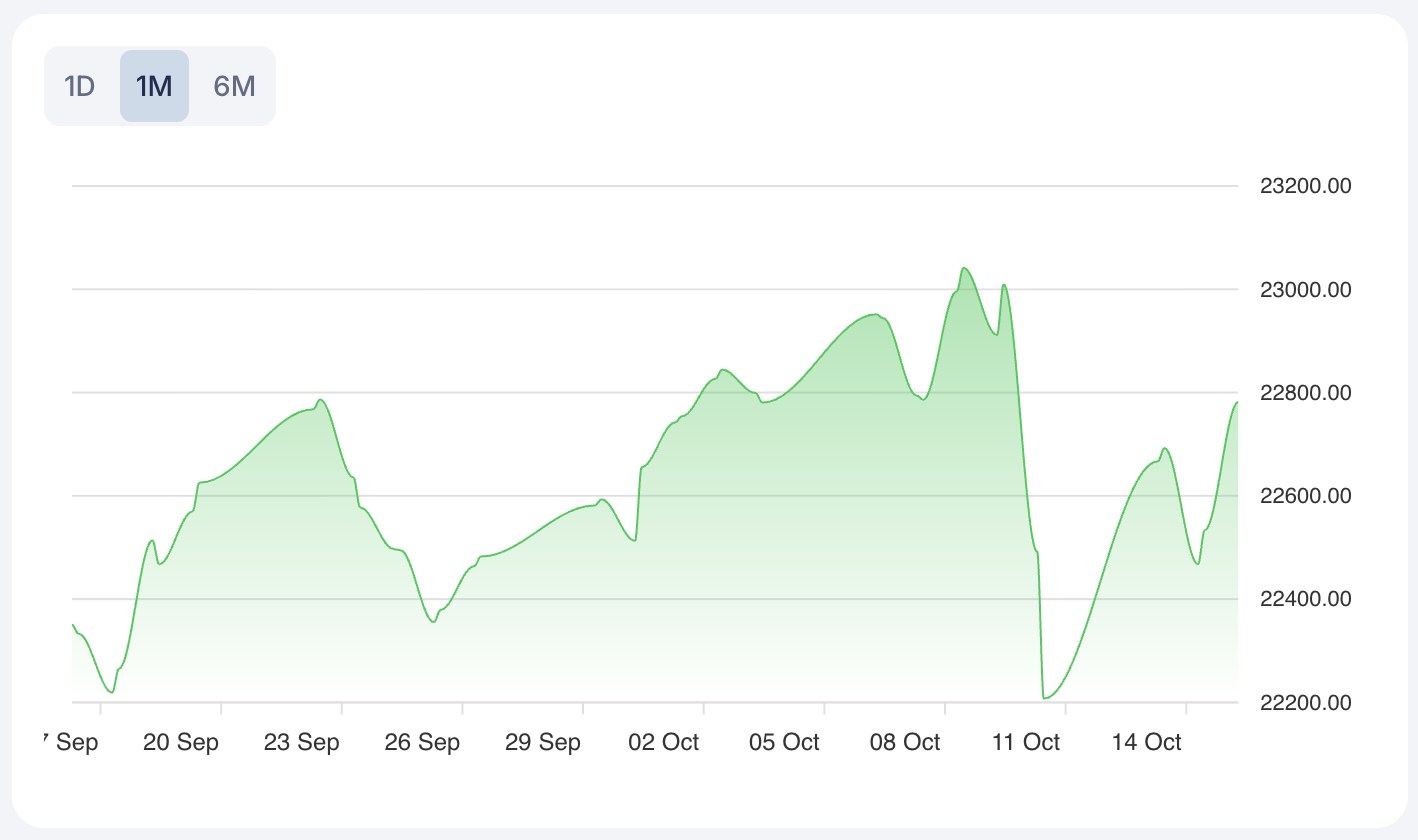Click the 20 Sep x-axis label
Screen dimensions: 1418x840
click(181, 742)
